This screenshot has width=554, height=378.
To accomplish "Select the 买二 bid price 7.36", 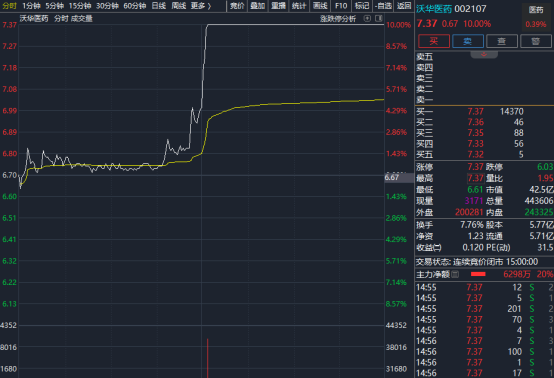I will pos(476,122).
